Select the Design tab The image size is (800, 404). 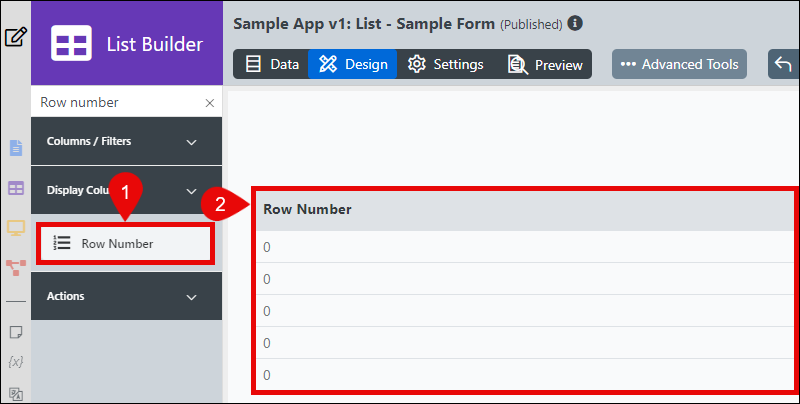coord(353,64)
